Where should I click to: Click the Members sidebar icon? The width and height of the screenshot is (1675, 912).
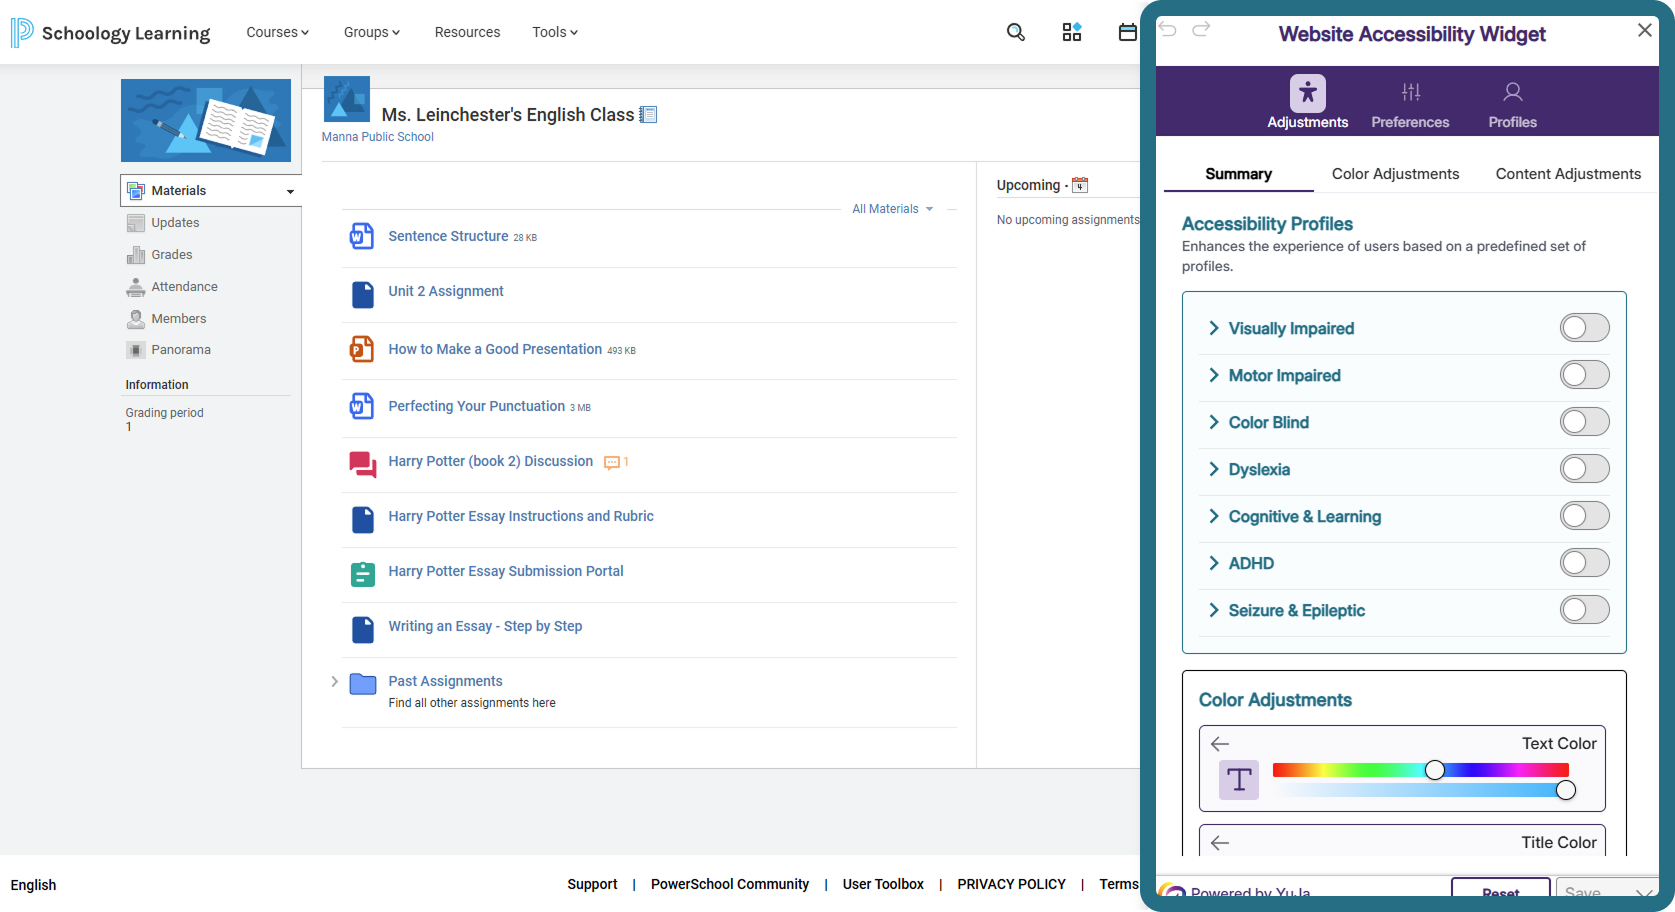(136, 319)
